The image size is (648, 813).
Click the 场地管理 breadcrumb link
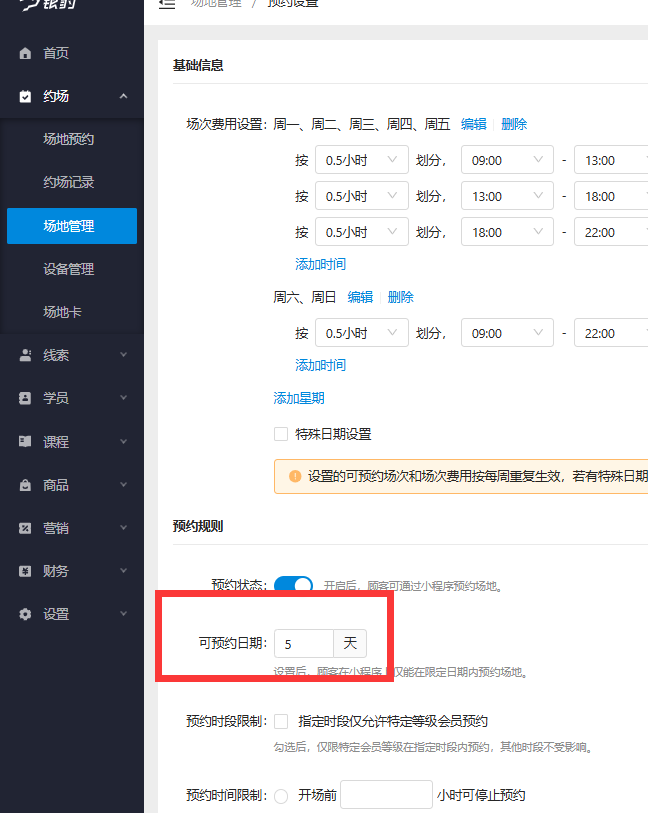tap(216, 3)
